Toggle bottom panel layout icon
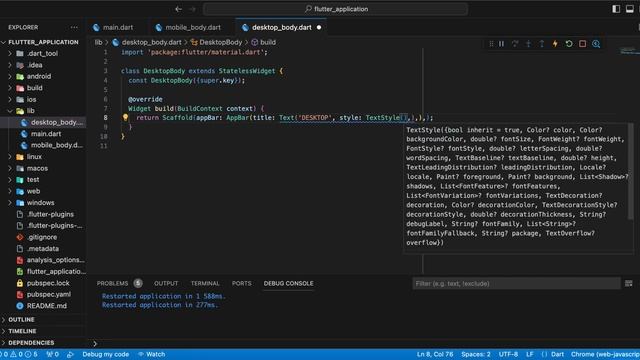640x360 pixels. pos(630,9)
